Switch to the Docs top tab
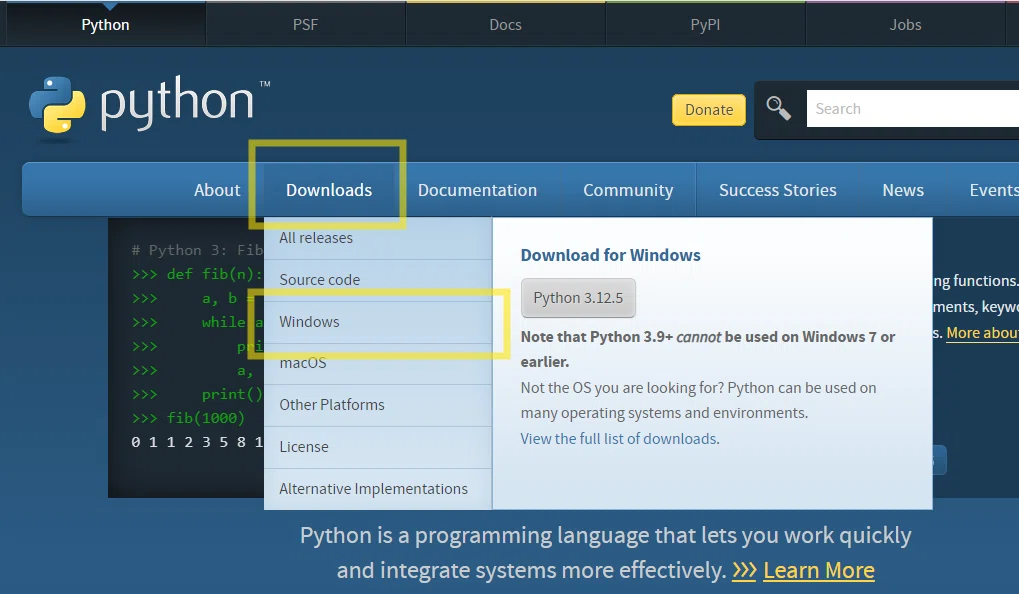 (x=506, y=25)
